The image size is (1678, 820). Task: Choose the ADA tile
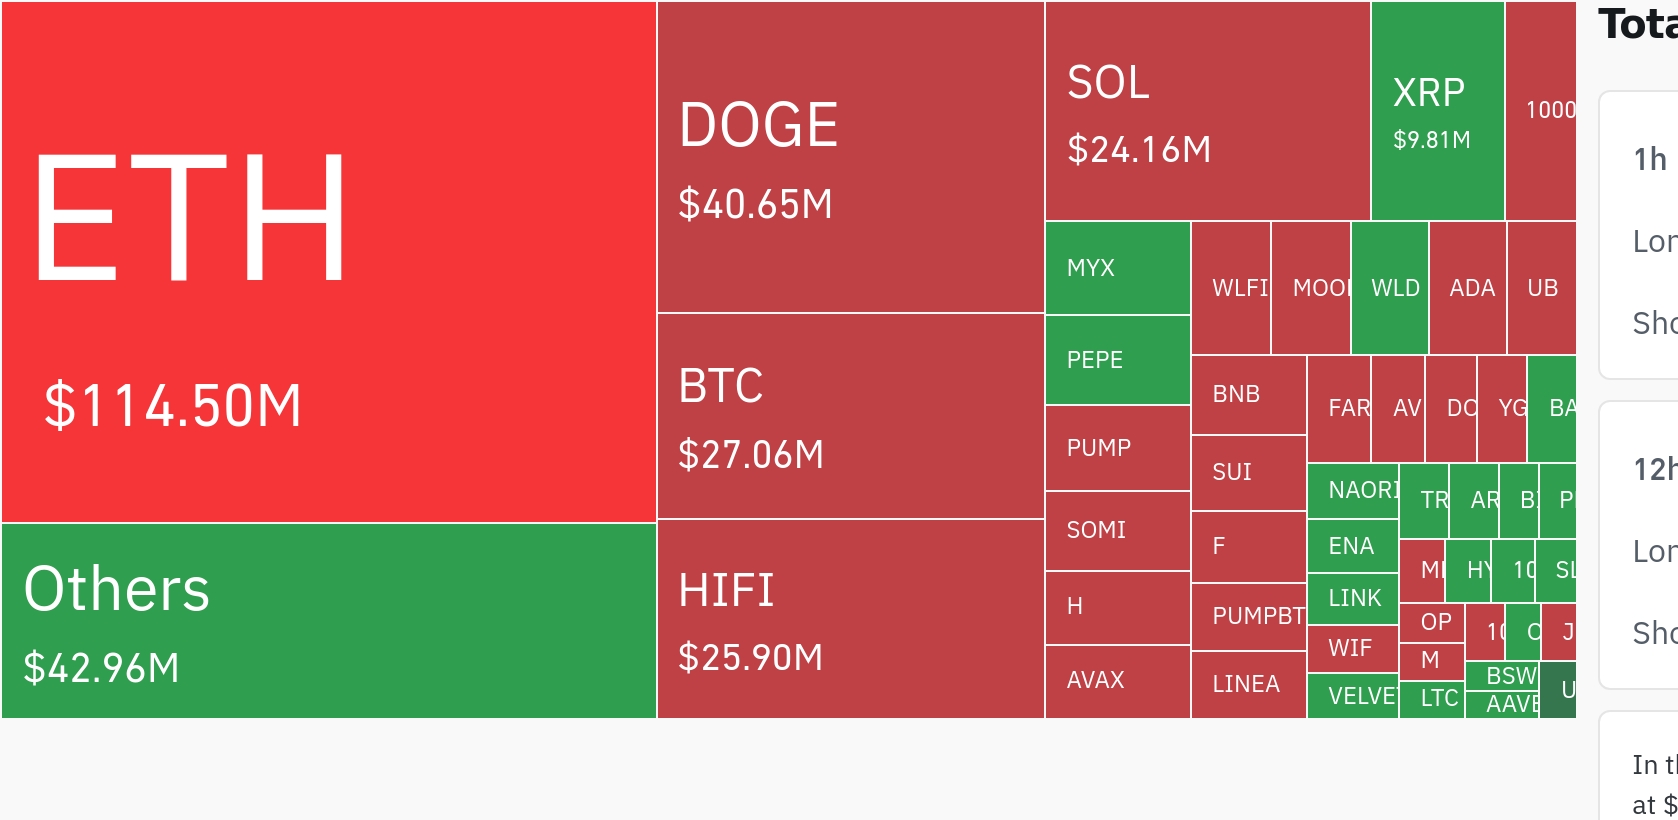[1467, 288]
